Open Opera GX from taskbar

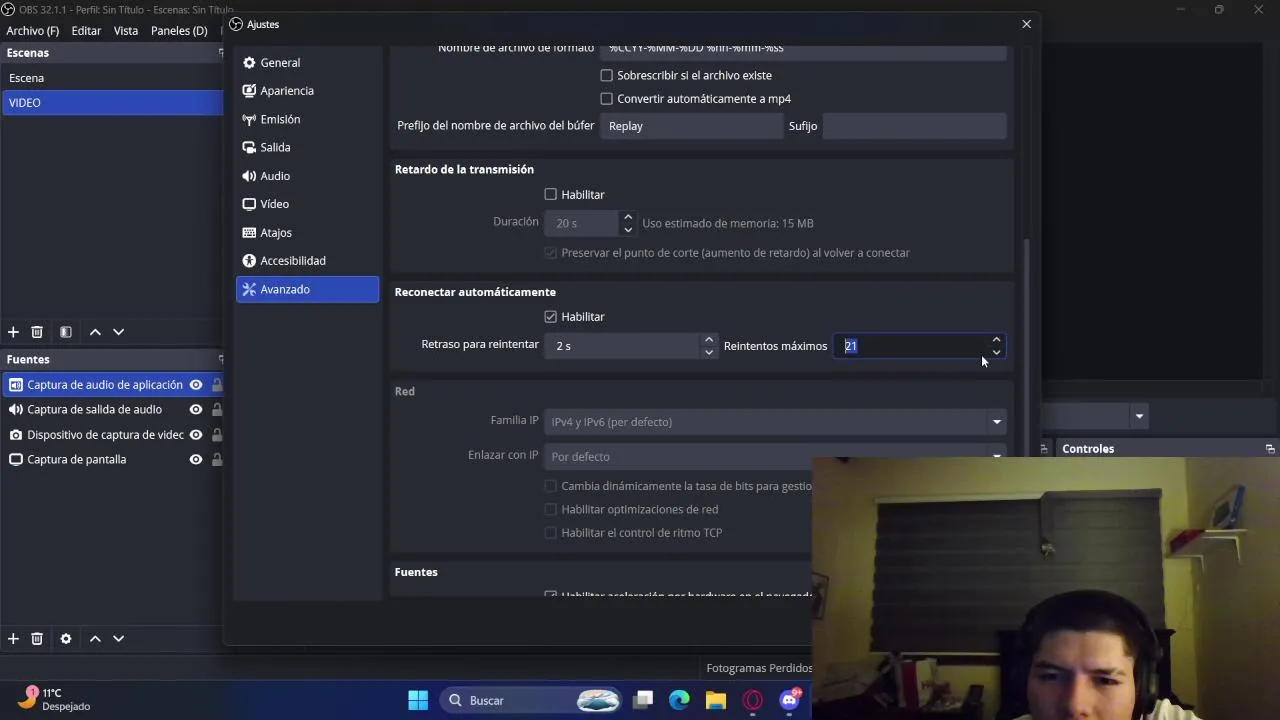click(753, 700)
